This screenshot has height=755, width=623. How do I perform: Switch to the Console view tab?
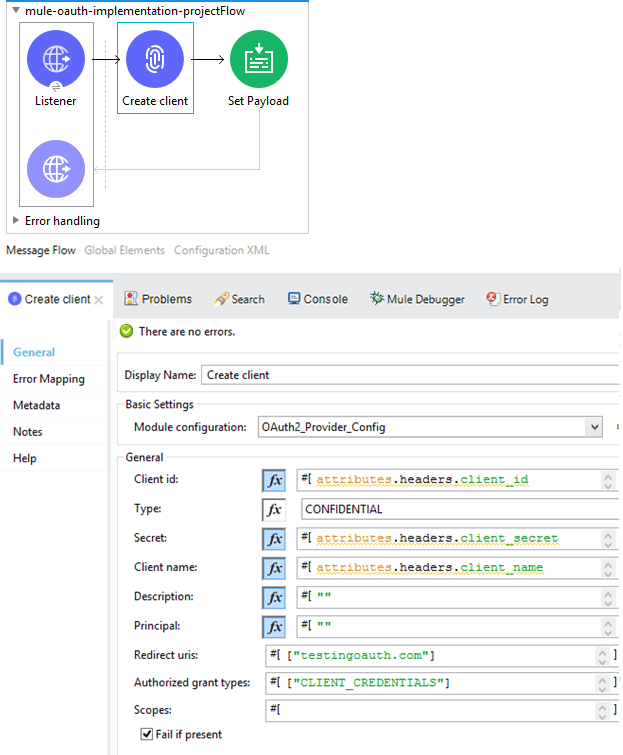[318, 299]
